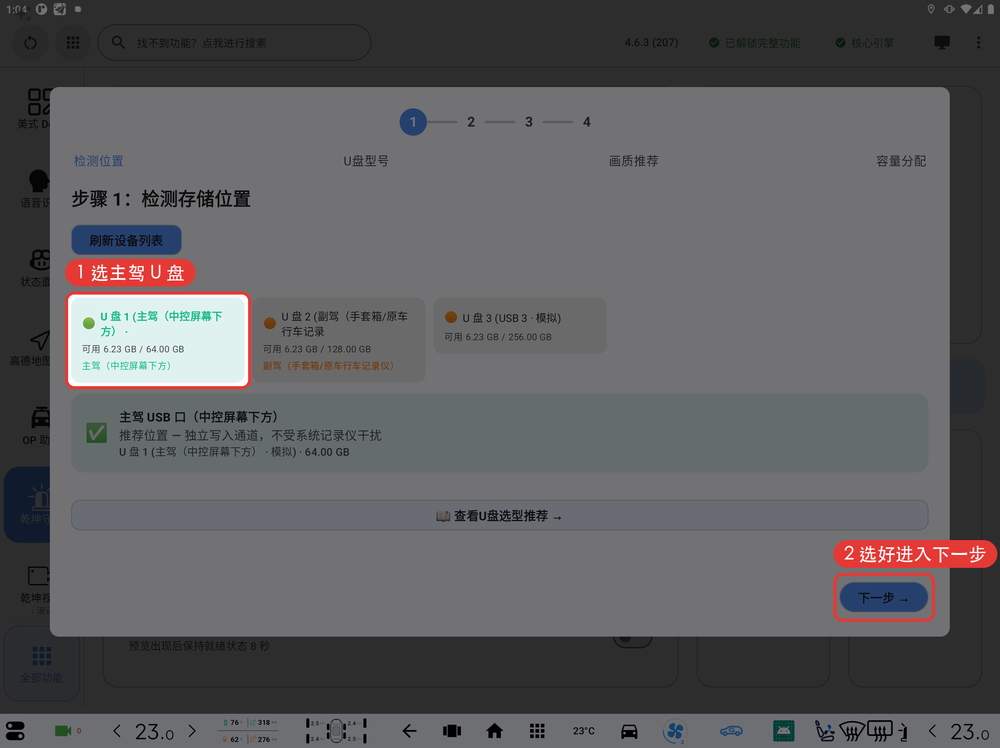This screenshot has height=748, width=1000.
Task: Open 全部功能 in sidebar
Action: pyautogui.click(x=41, y=664)
